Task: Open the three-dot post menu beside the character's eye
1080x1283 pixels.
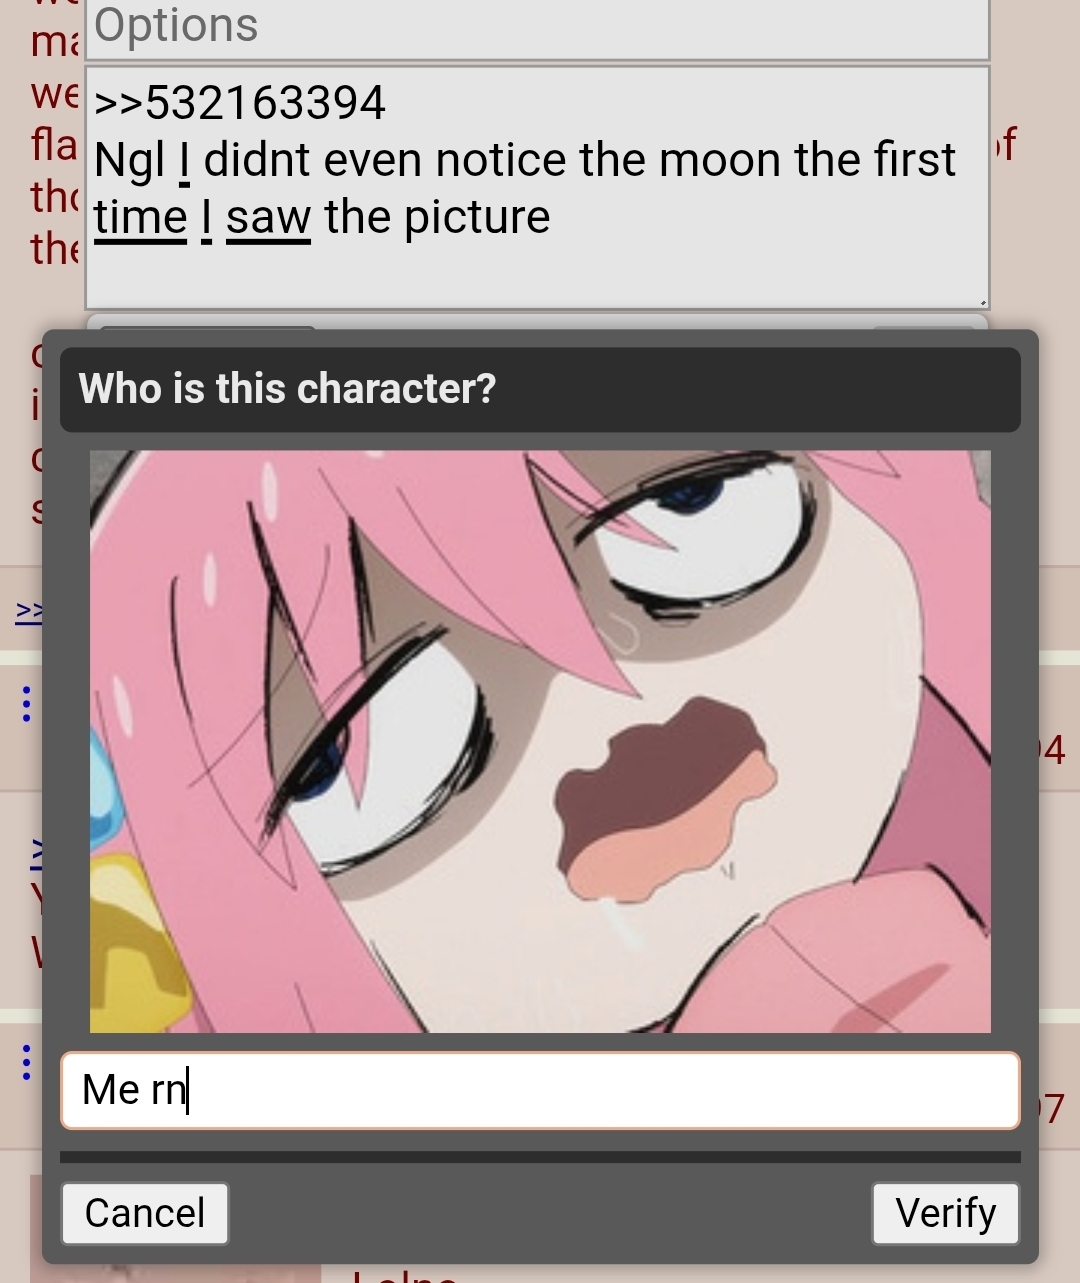Action: click(x=27, y=704)
